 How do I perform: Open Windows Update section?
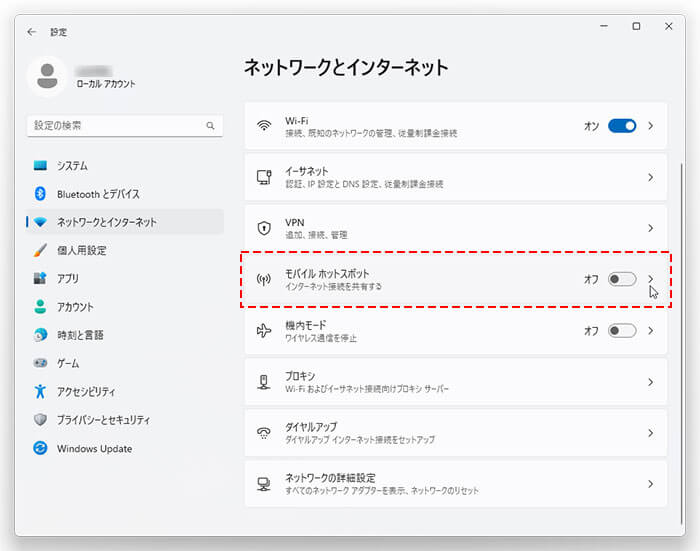(125, 448)
